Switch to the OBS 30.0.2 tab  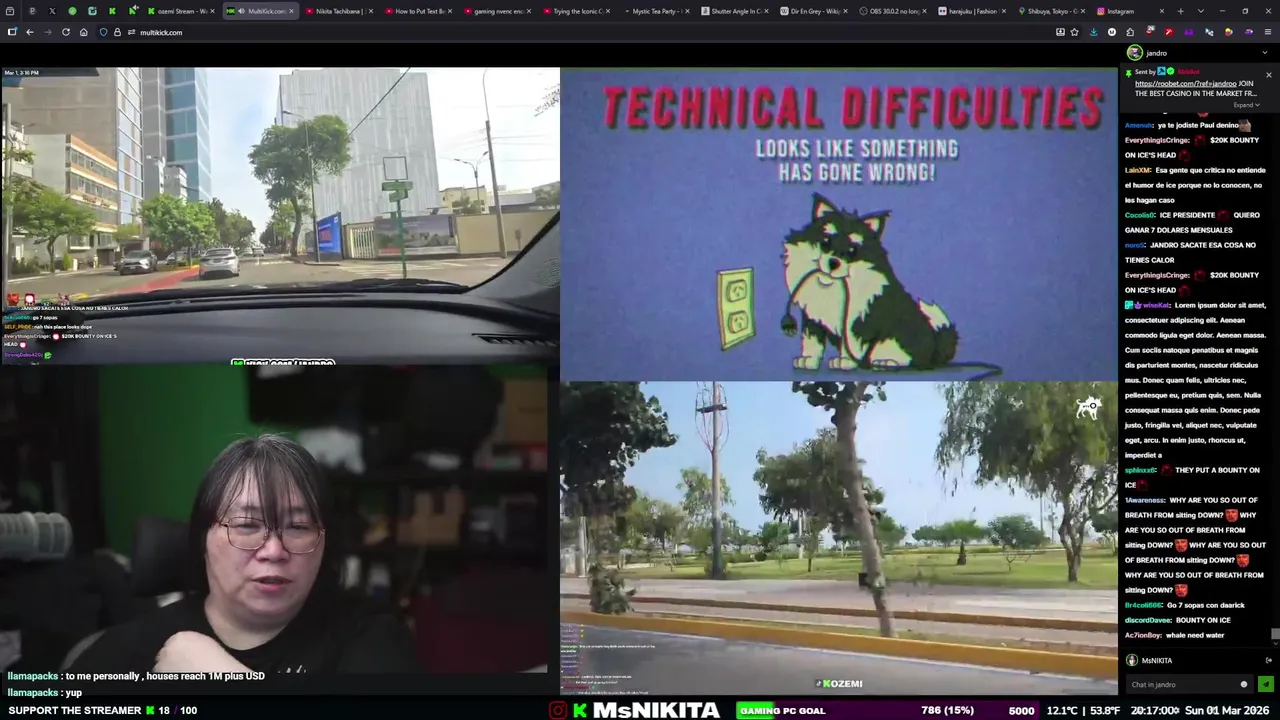coord(892,11)
